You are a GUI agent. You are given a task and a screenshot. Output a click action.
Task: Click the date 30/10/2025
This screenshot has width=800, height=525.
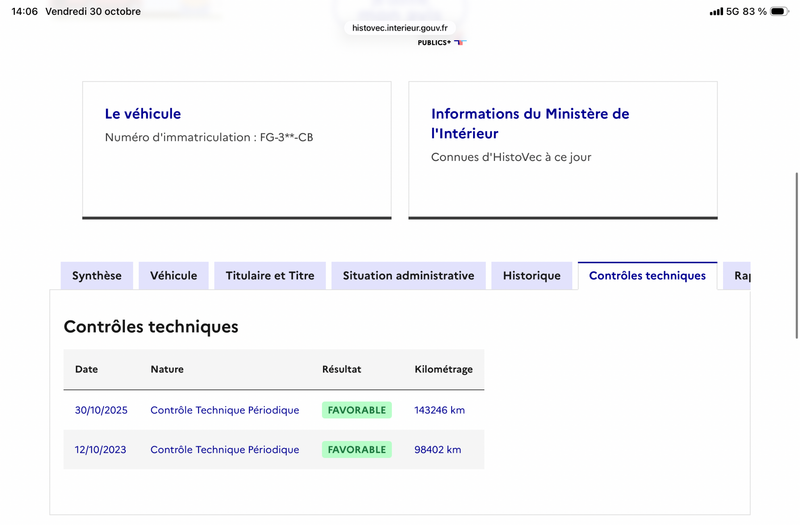click(101, 410)
